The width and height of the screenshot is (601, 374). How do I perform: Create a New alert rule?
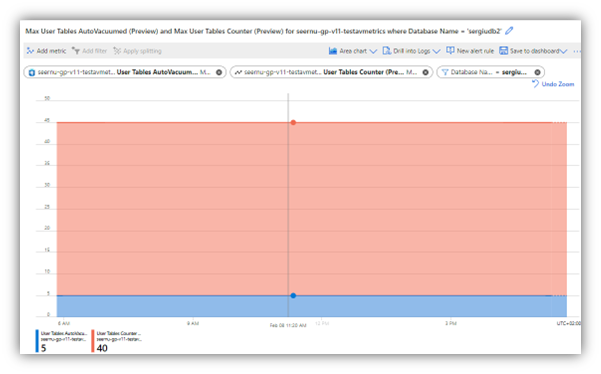click(470, 51)
